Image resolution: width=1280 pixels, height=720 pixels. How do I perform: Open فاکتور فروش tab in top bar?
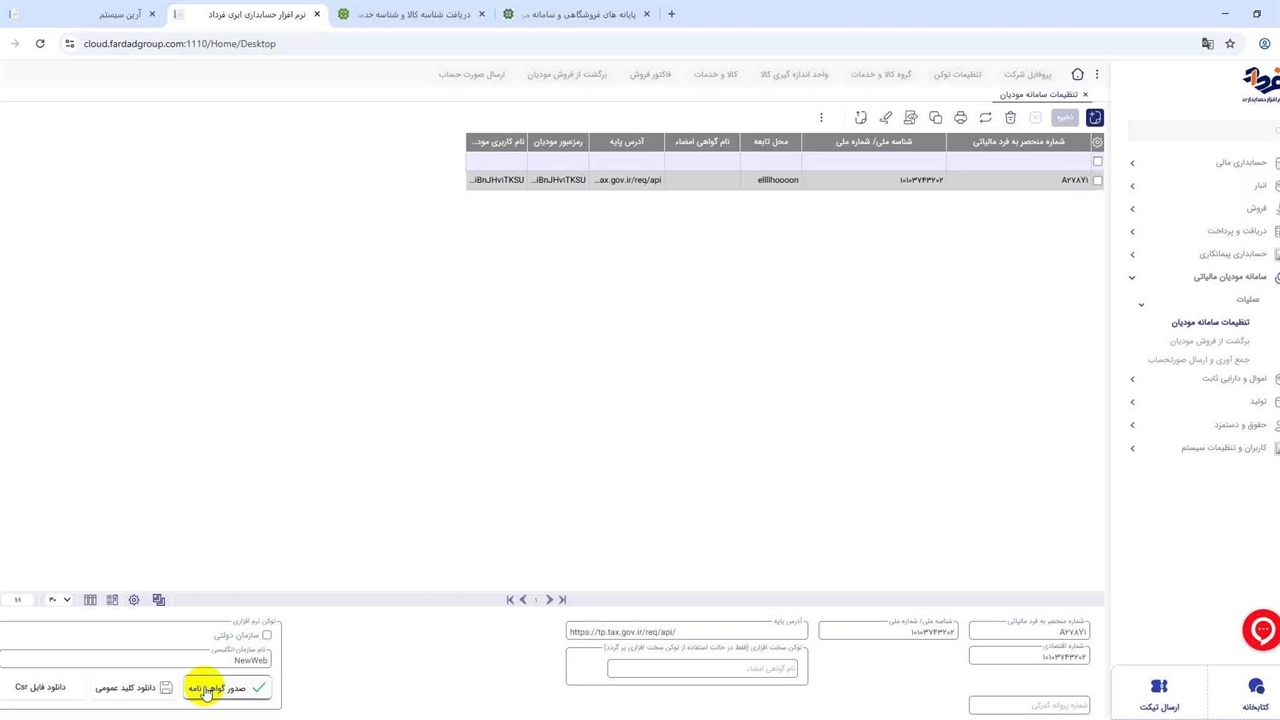[650, 75]
